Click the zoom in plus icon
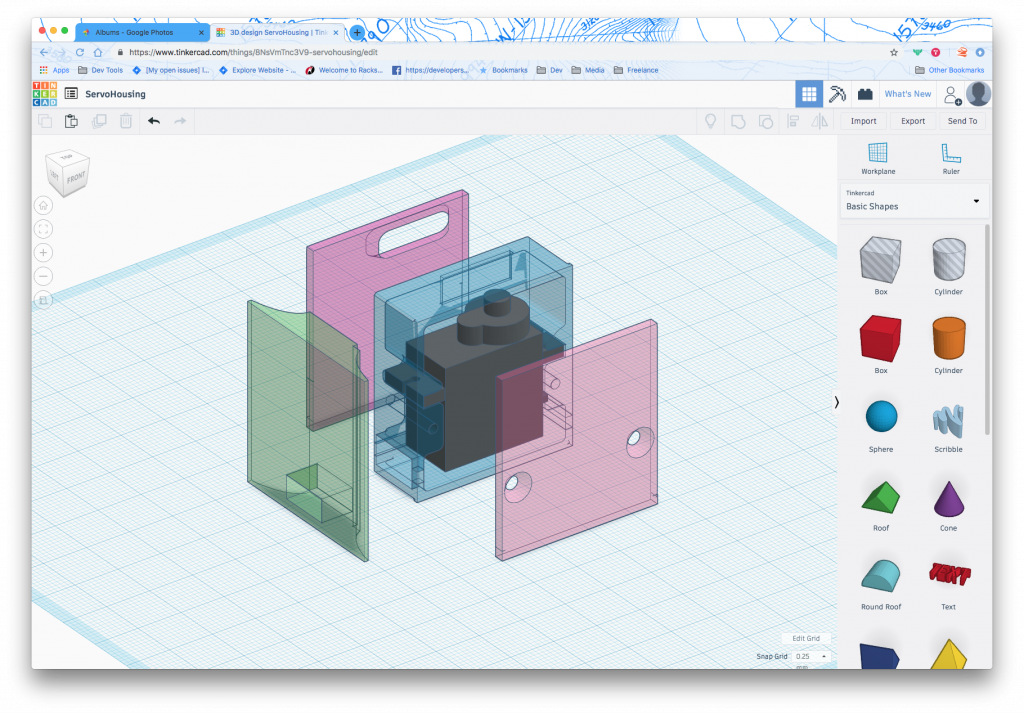 (x=44, y=252)
